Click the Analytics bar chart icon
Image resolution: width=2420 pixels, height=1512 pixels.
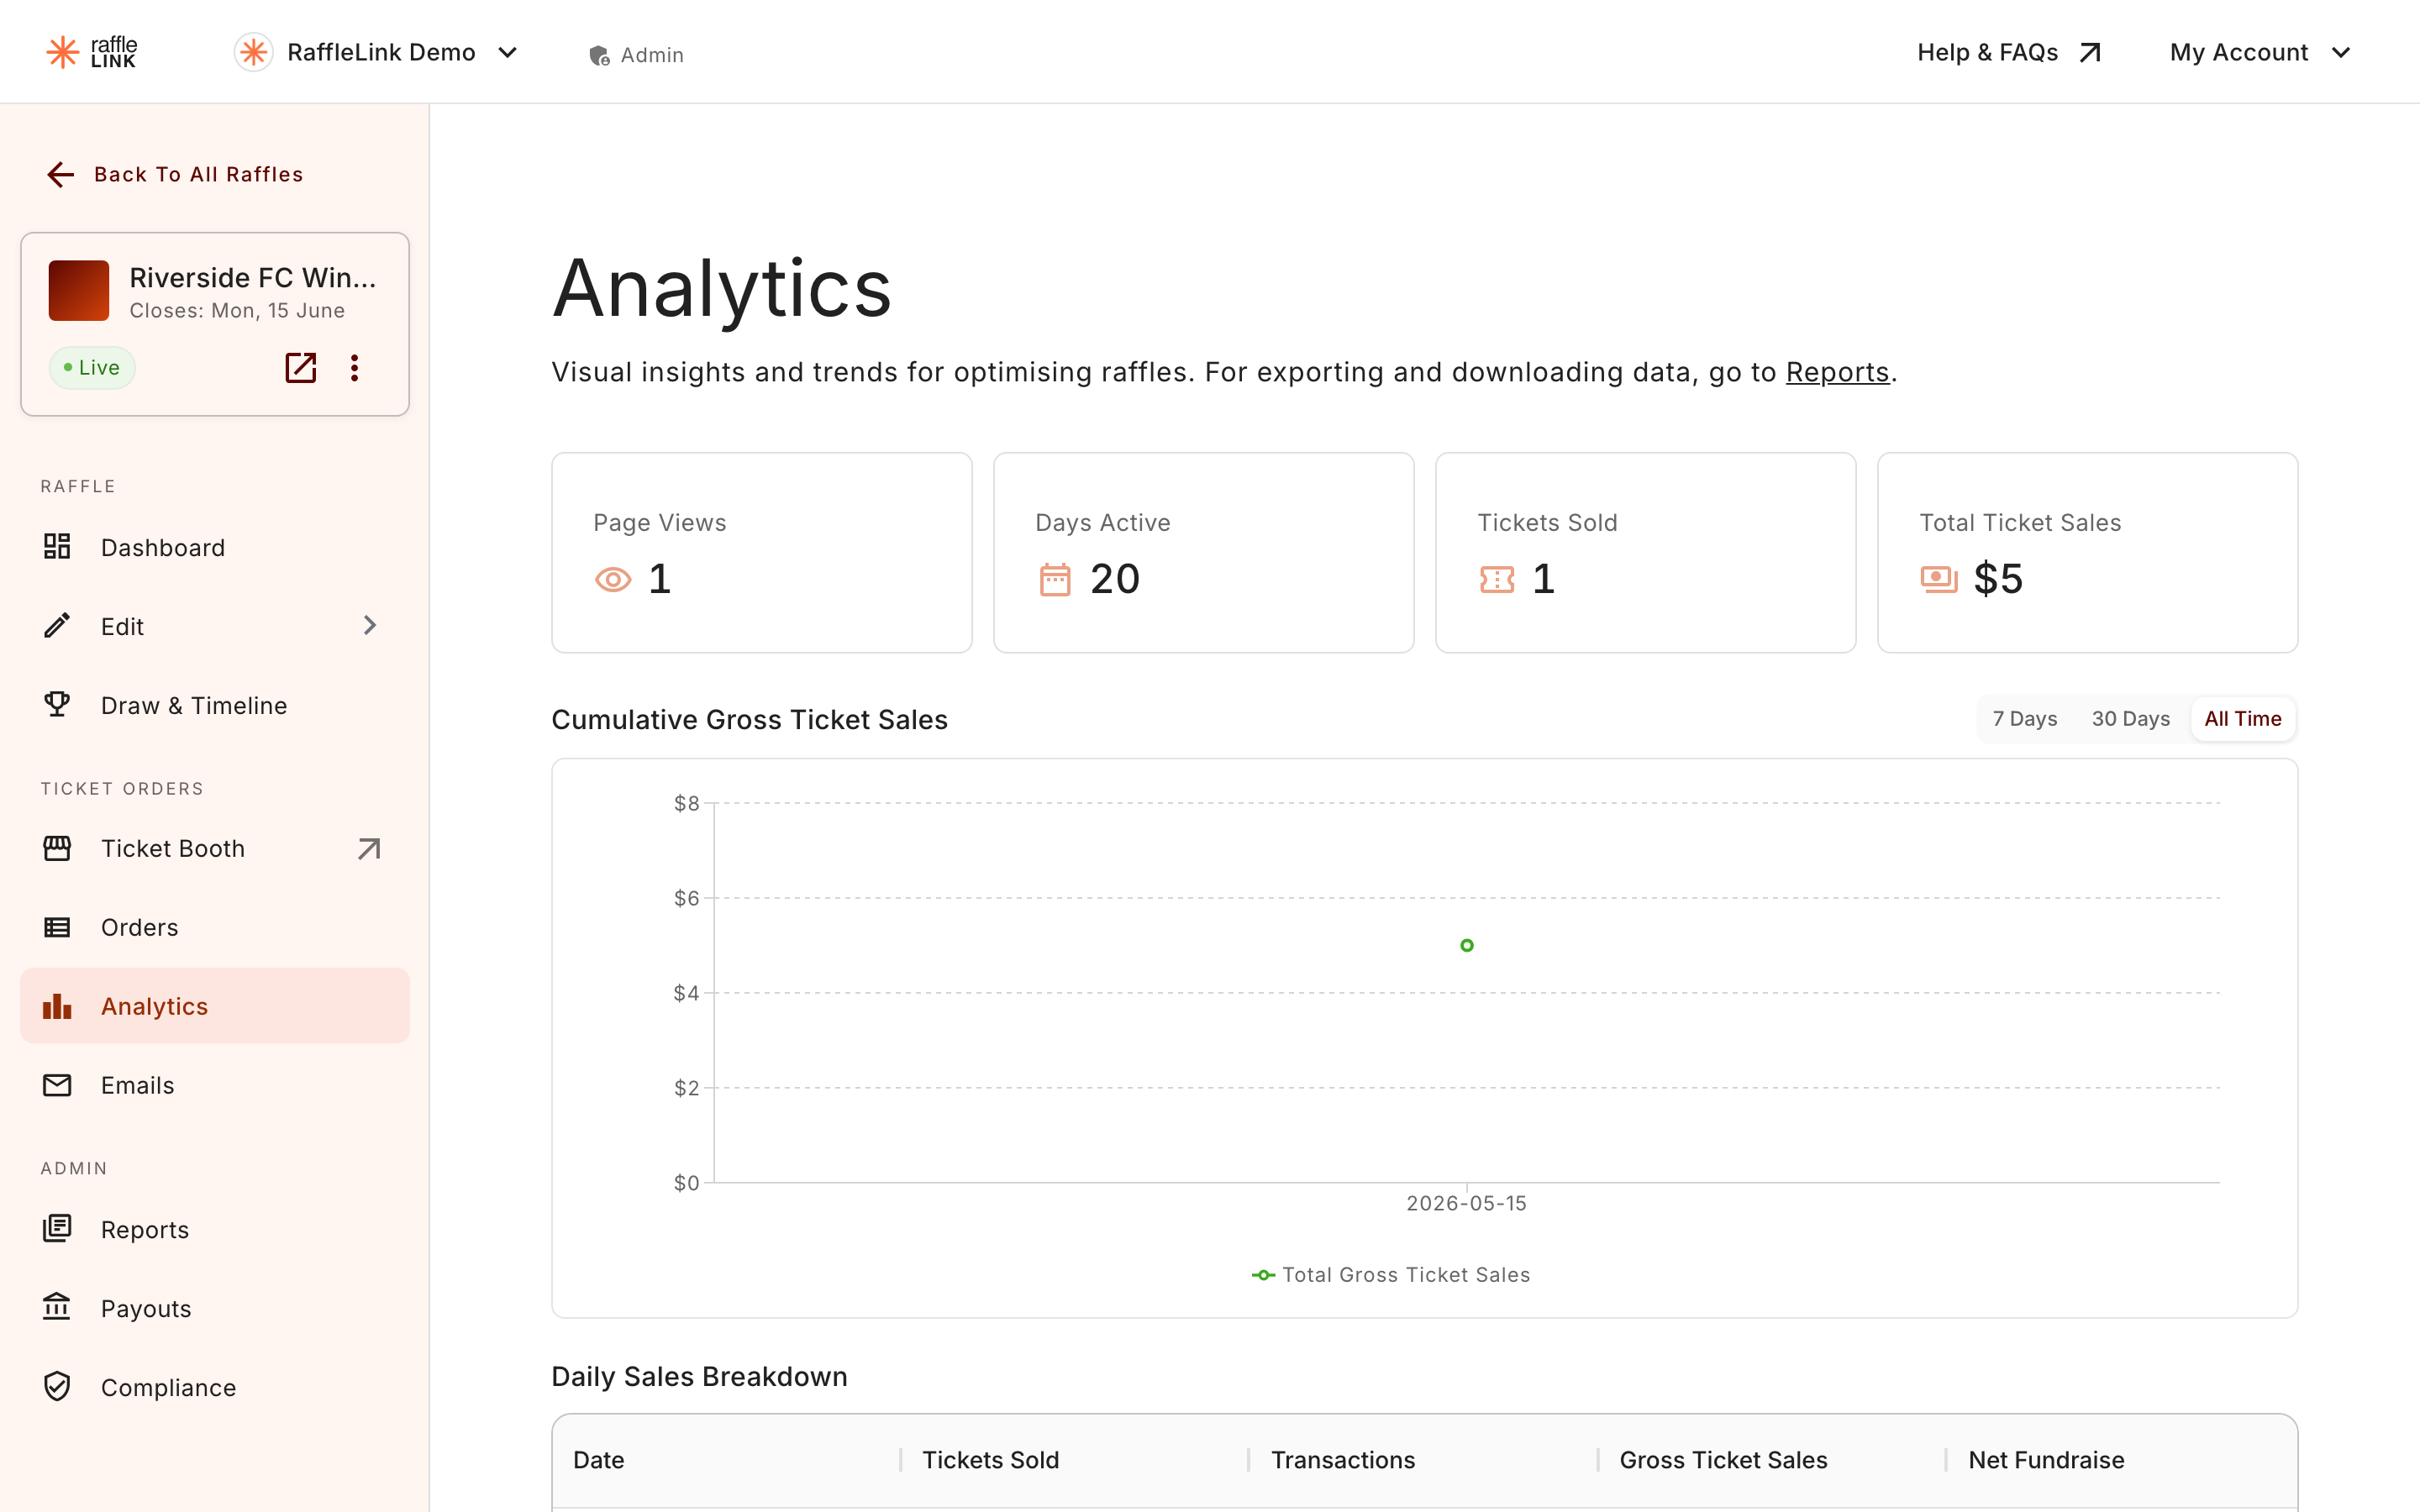57,1006
